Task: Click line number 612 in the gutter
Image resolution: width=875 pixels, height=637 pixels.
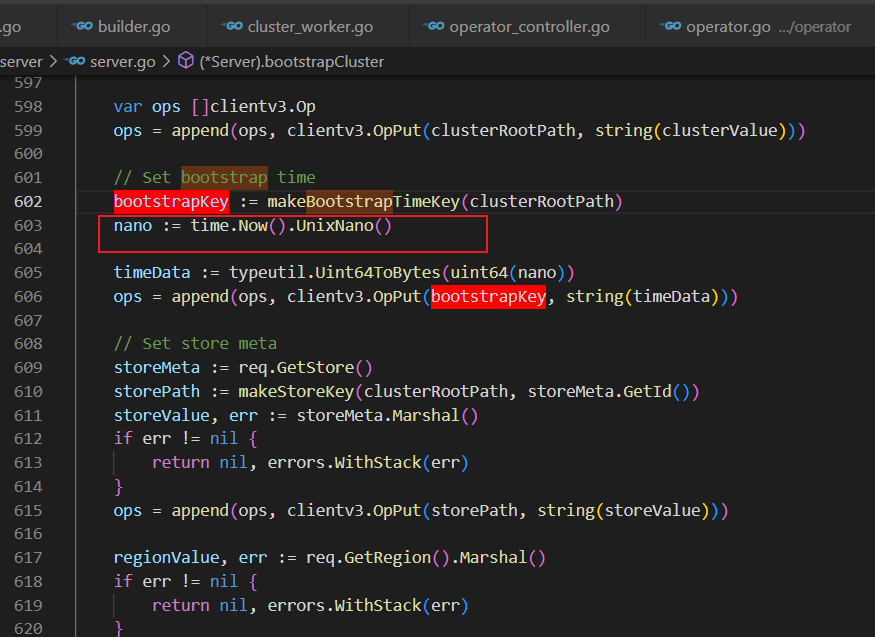Action: point(28,439)
